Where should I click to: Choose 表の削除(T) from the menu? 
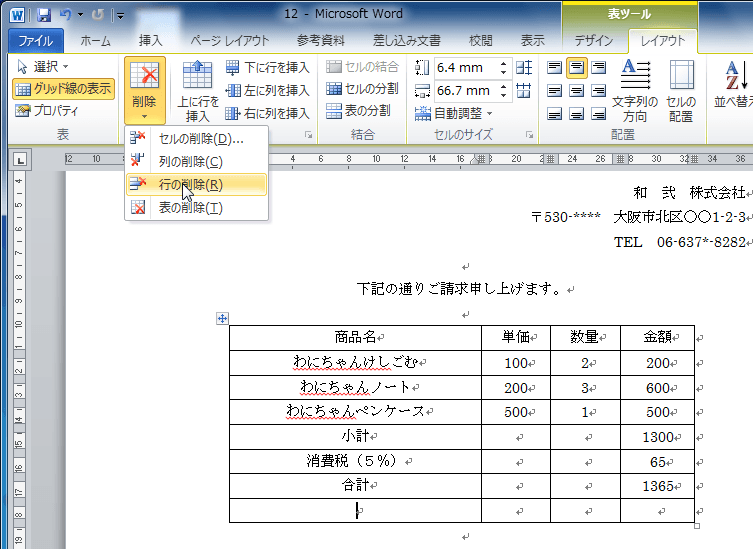pos(196,208)
